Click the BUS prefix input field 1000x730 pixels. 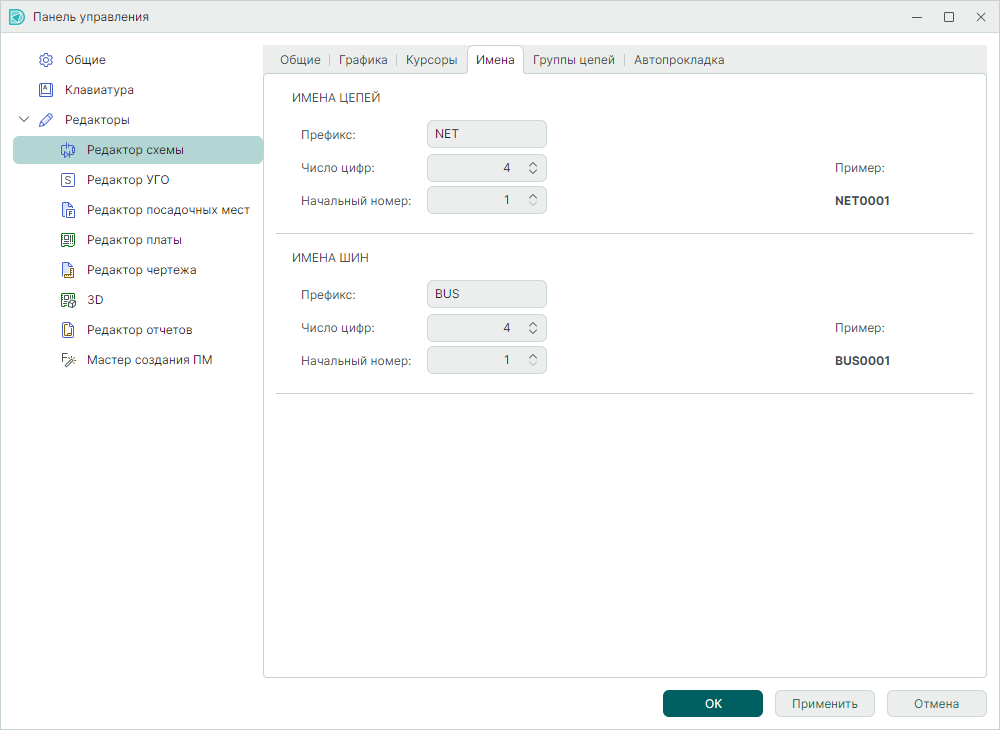click(x=486, y=294)
